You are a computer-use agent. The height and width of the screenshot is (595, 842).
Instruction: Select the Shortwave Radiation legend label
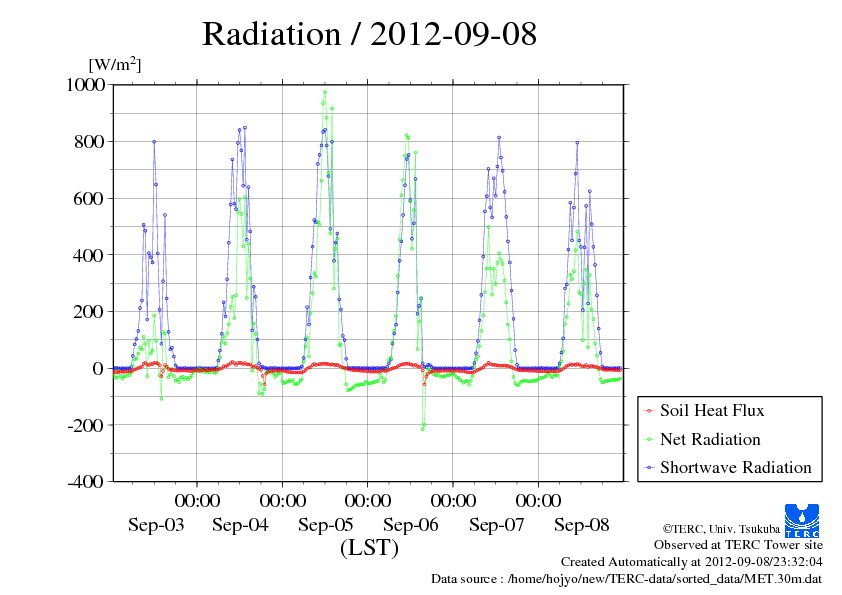coord(736,467)
